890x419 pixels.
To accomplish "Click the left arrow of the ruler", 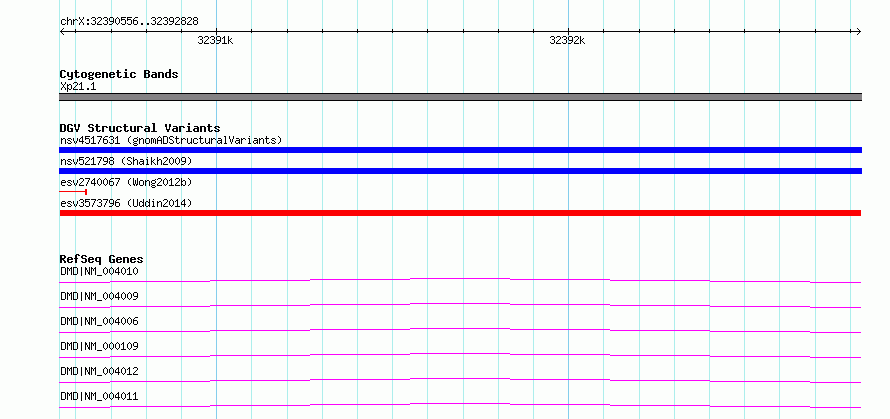I will point(62,32).
